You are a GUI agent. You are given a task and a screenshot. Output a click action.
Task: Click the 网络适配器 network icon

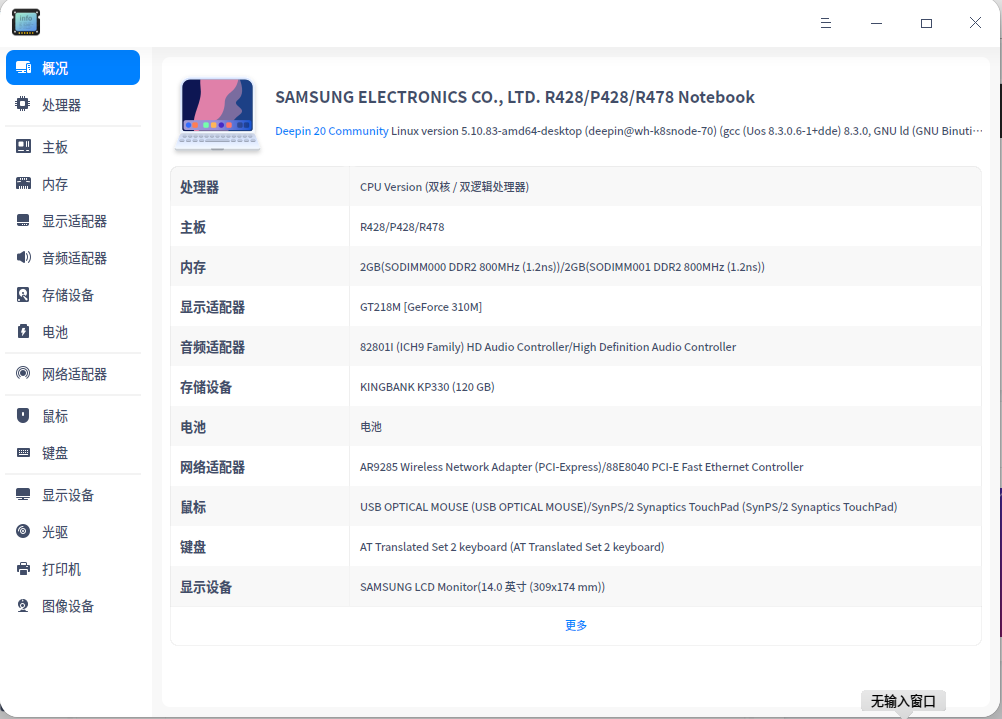[x=23, y=373]
